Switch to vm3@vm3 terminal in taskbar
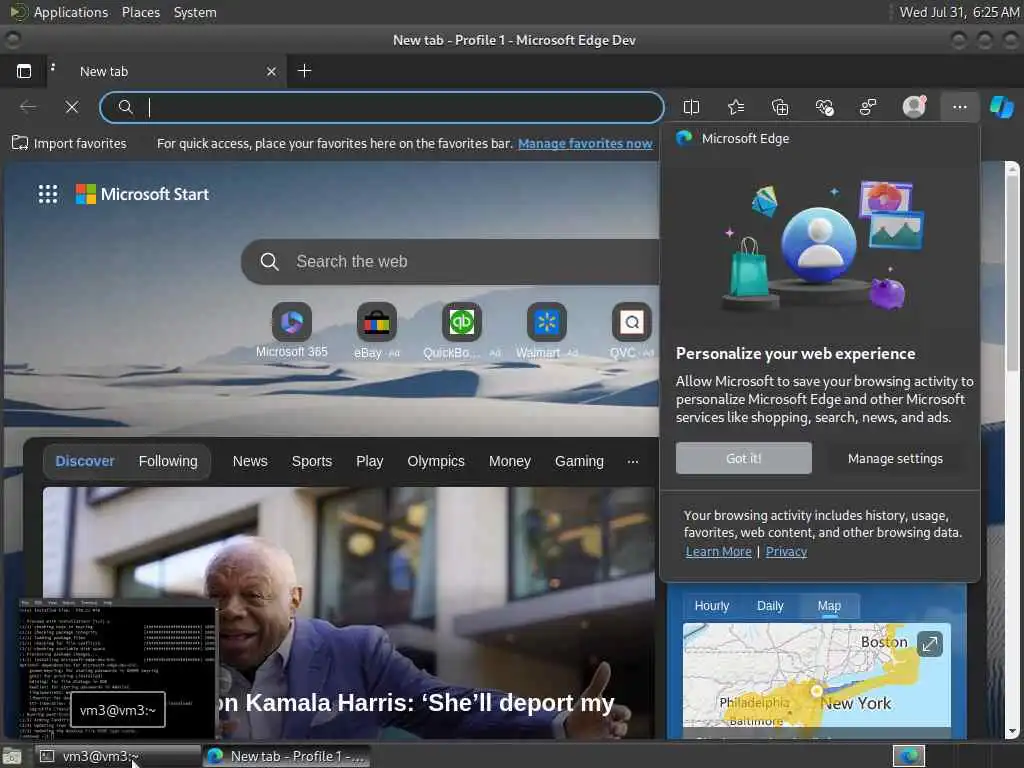The width and height of the screenshot is (1024, 768). coord(118,756)
